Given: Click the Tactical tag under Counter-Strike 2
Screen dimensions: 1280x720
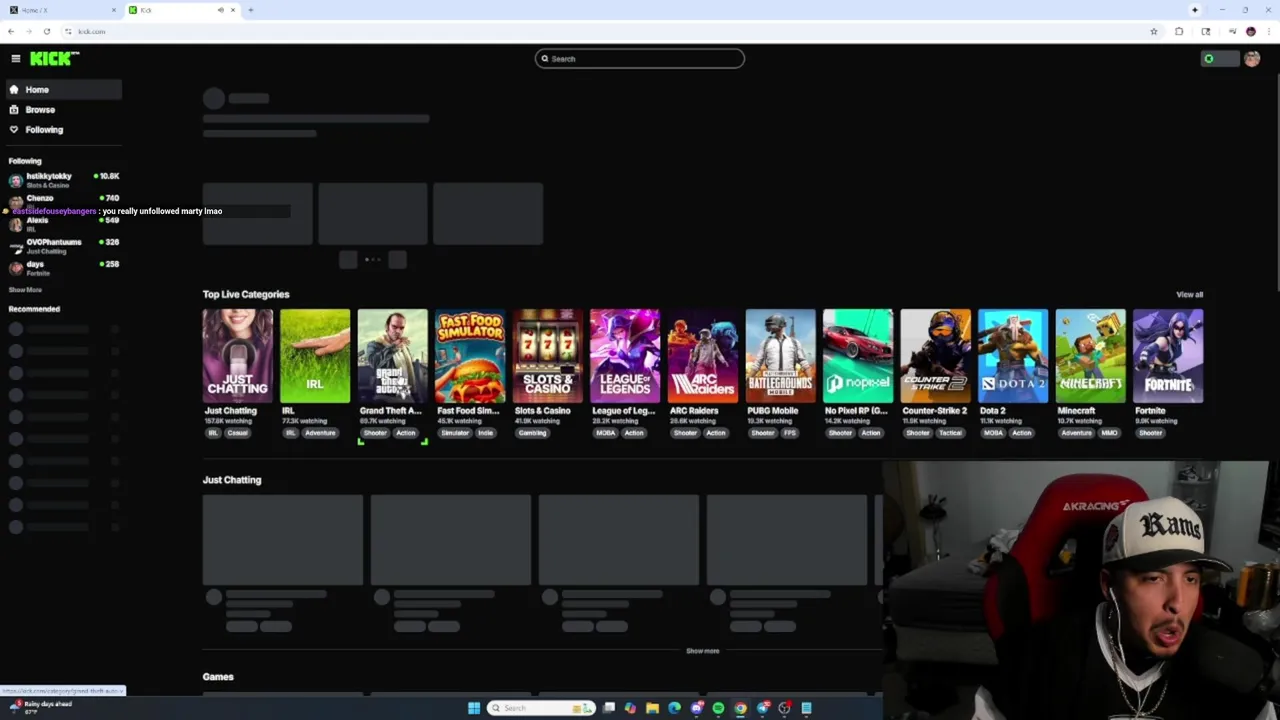Looking at the screenshot, I should click(x=950, y=433).
